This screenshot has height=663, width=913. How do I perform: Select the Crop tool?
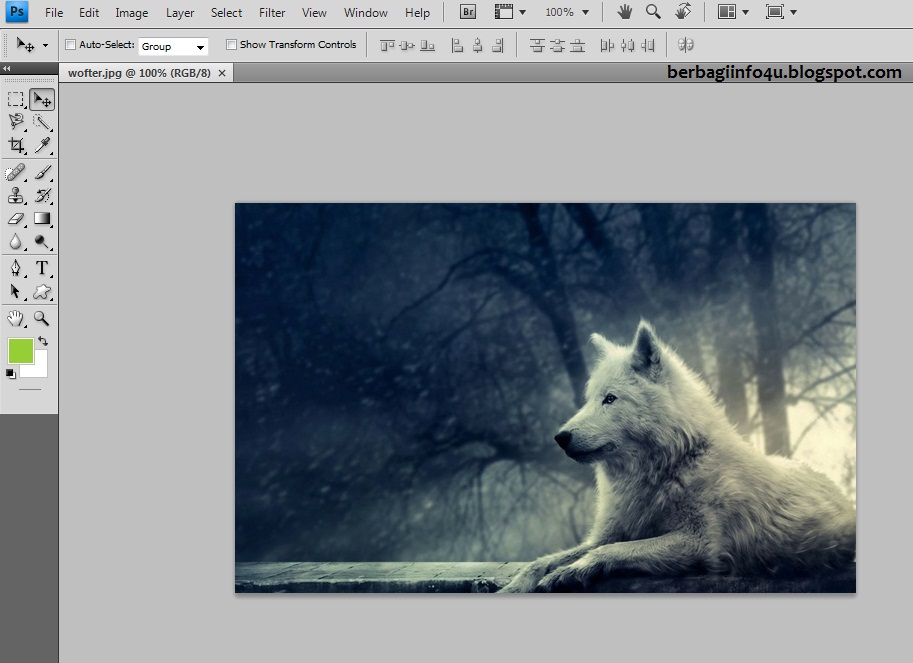pyautogui.click(x=16, y=146)
